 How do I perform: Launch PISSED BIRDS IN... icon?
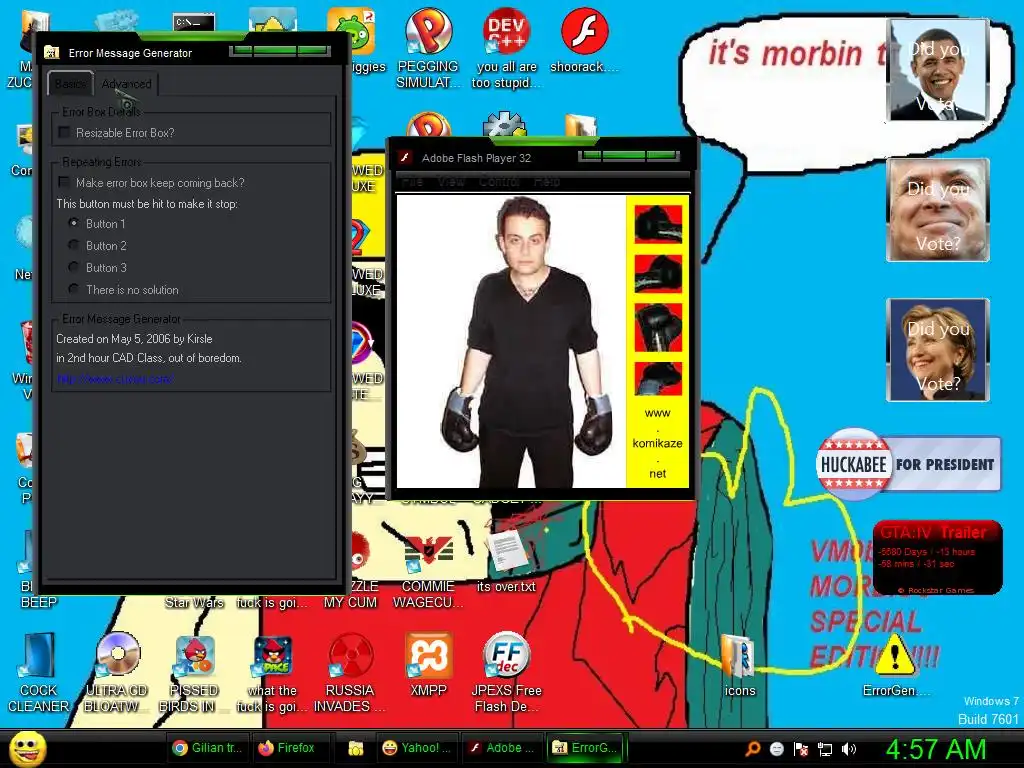click(194, 673)
